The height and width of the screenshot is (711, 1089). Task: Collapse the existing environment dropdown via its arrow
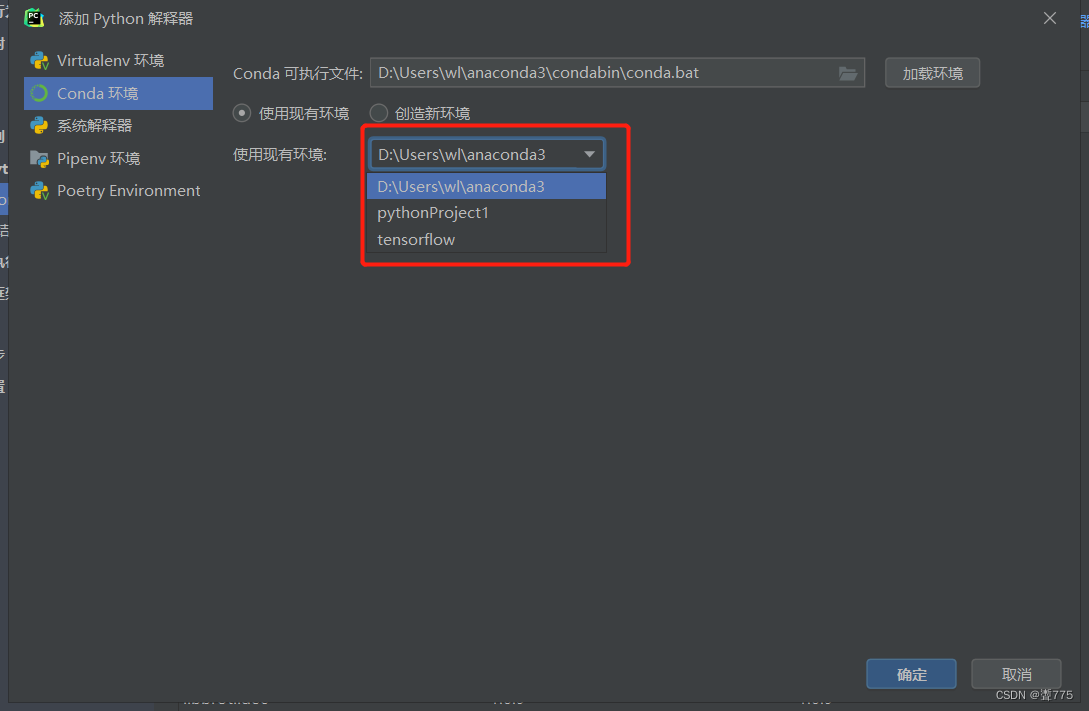point(589,154)
